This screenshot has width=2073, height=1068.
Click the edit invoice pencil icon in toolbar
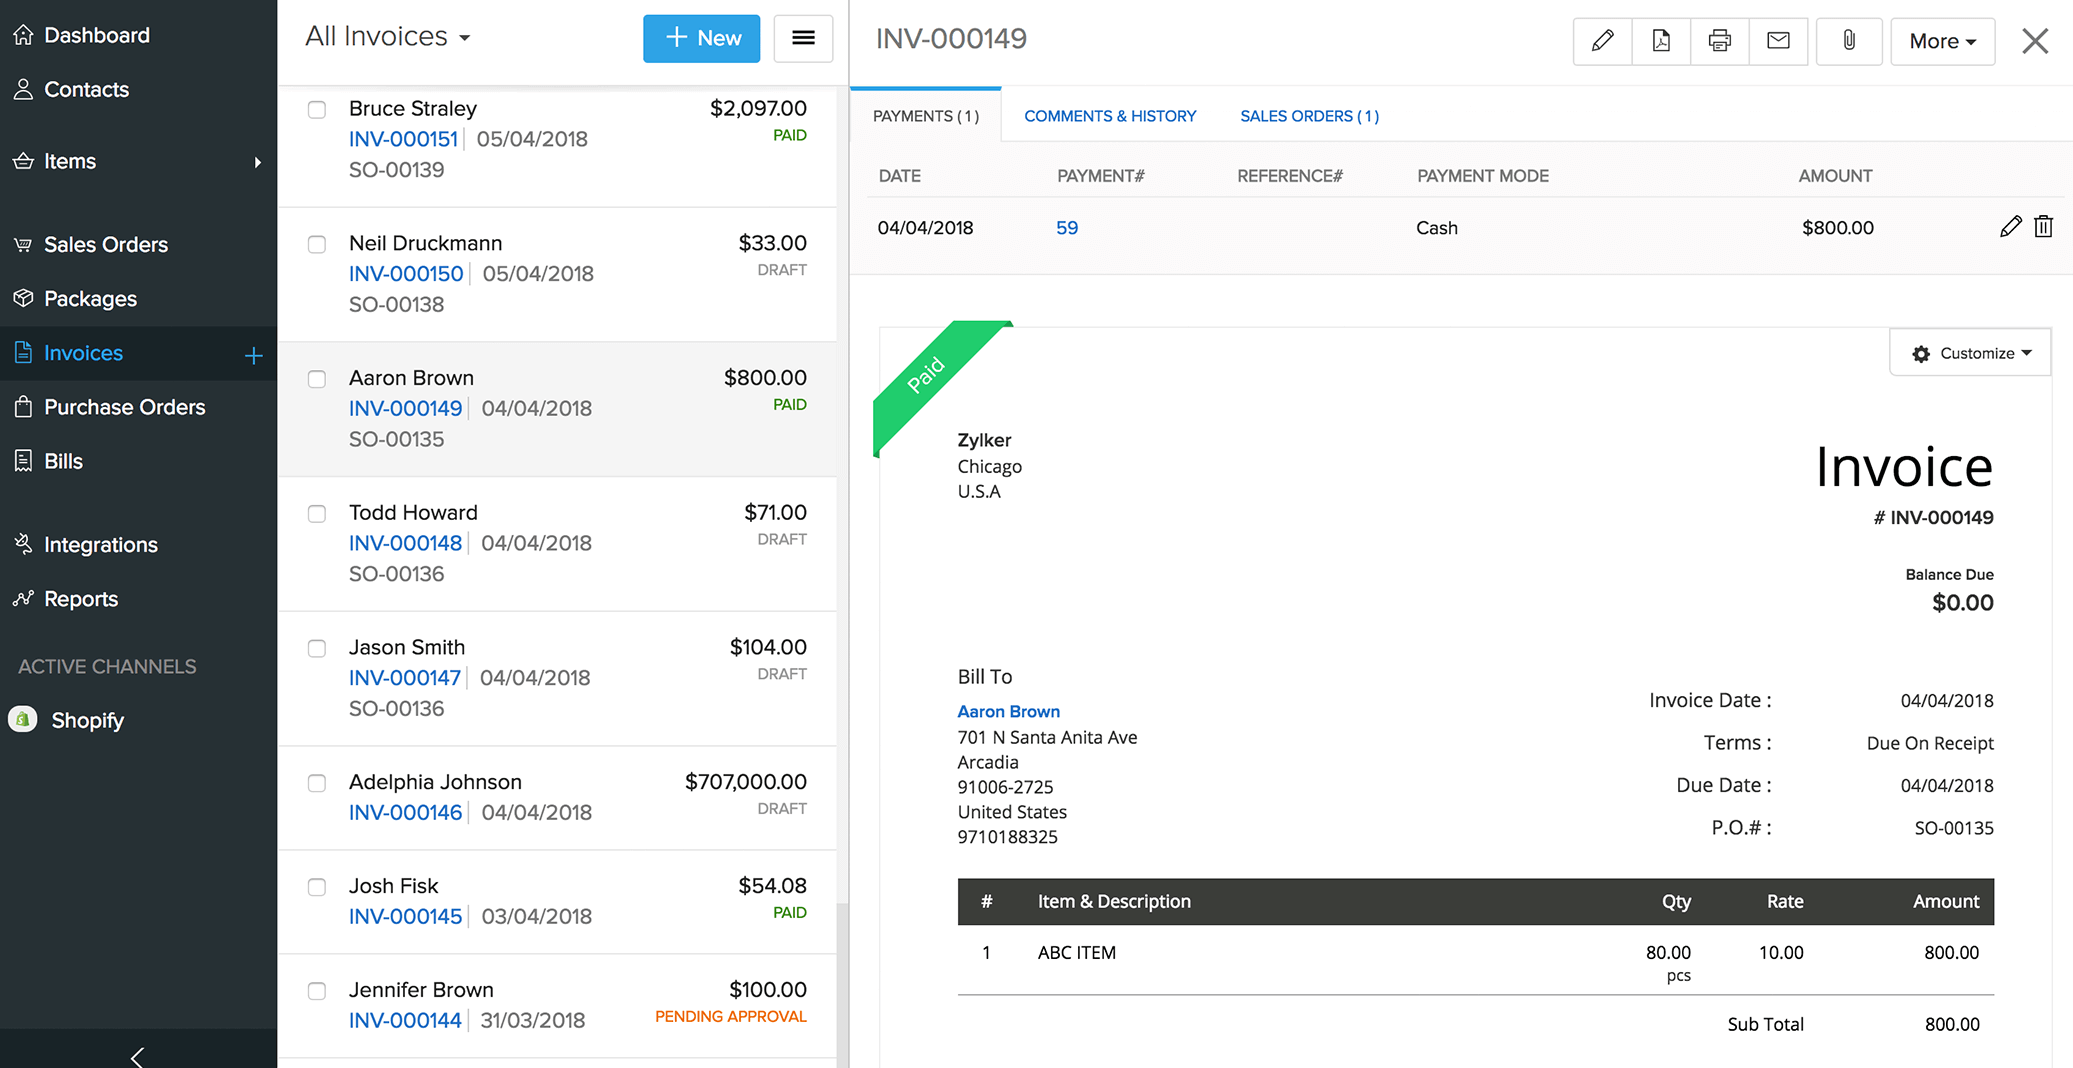click(x=1602, y=41)
